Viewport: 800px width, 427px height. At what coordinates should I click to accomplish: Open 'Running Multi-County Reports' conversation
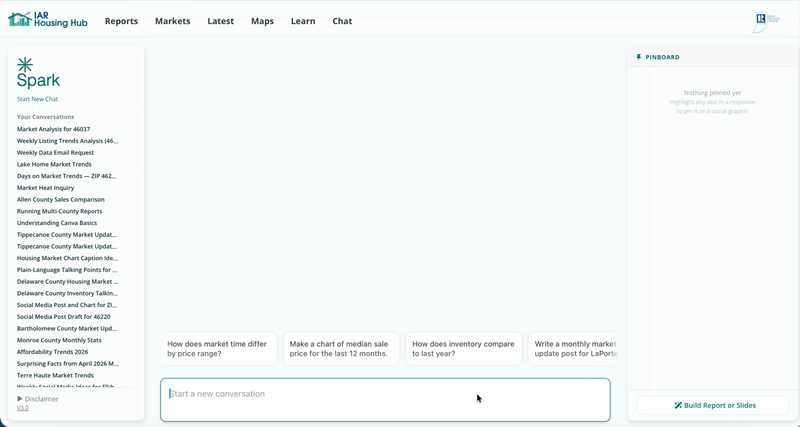59,211
